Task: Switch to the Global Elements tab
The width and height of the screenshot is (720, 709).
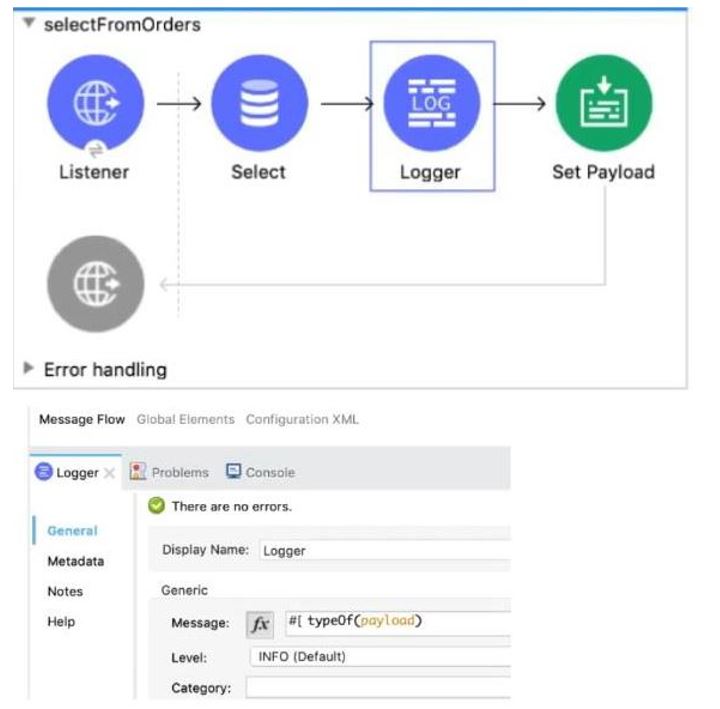Action: point(185,420)
